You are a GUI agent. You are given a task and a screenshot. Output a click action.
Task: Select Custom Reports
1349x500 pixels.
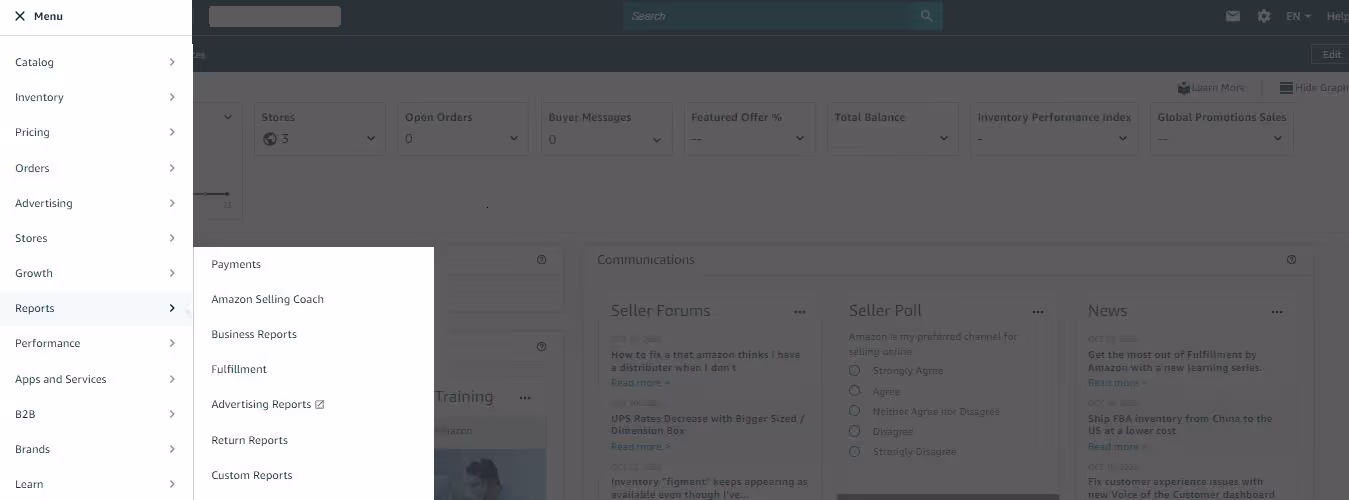click(x=252, y=475)
